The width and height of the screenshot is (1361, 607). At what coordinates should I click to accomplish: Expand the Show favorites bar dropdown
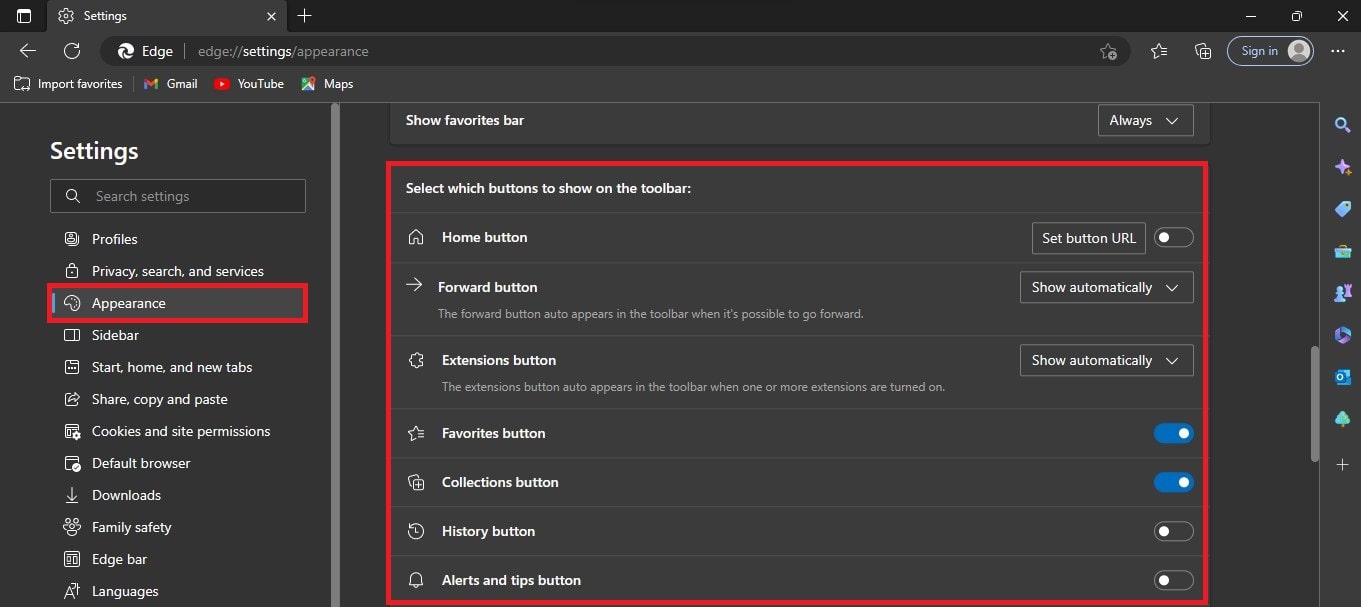pyautogui.click(x=1145, y=121)
